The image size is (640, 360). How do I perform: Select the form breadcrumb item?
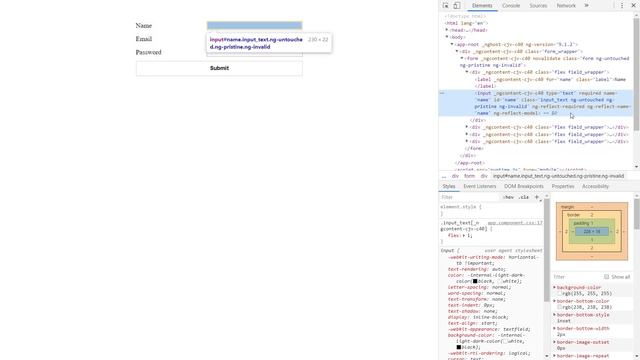pyautogui.click(x=469, y=176)
